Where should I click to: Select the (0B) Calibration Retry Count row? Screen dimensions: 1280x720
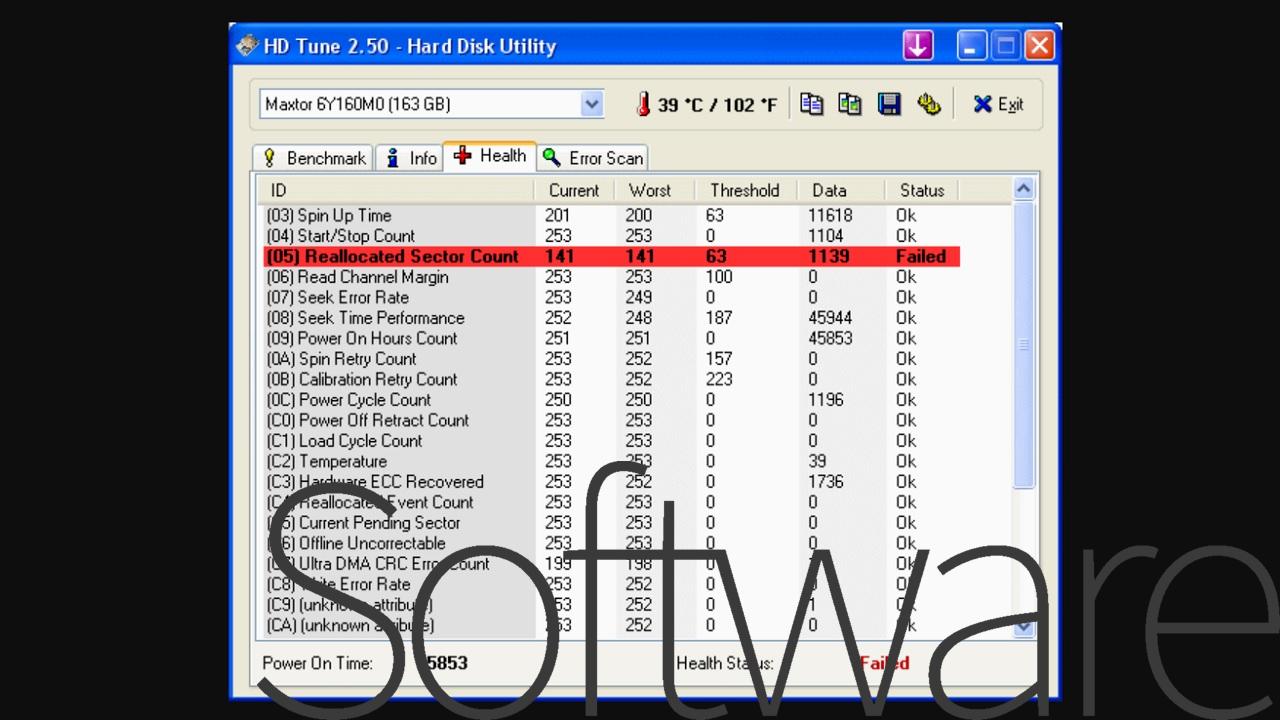pos(611,379)
